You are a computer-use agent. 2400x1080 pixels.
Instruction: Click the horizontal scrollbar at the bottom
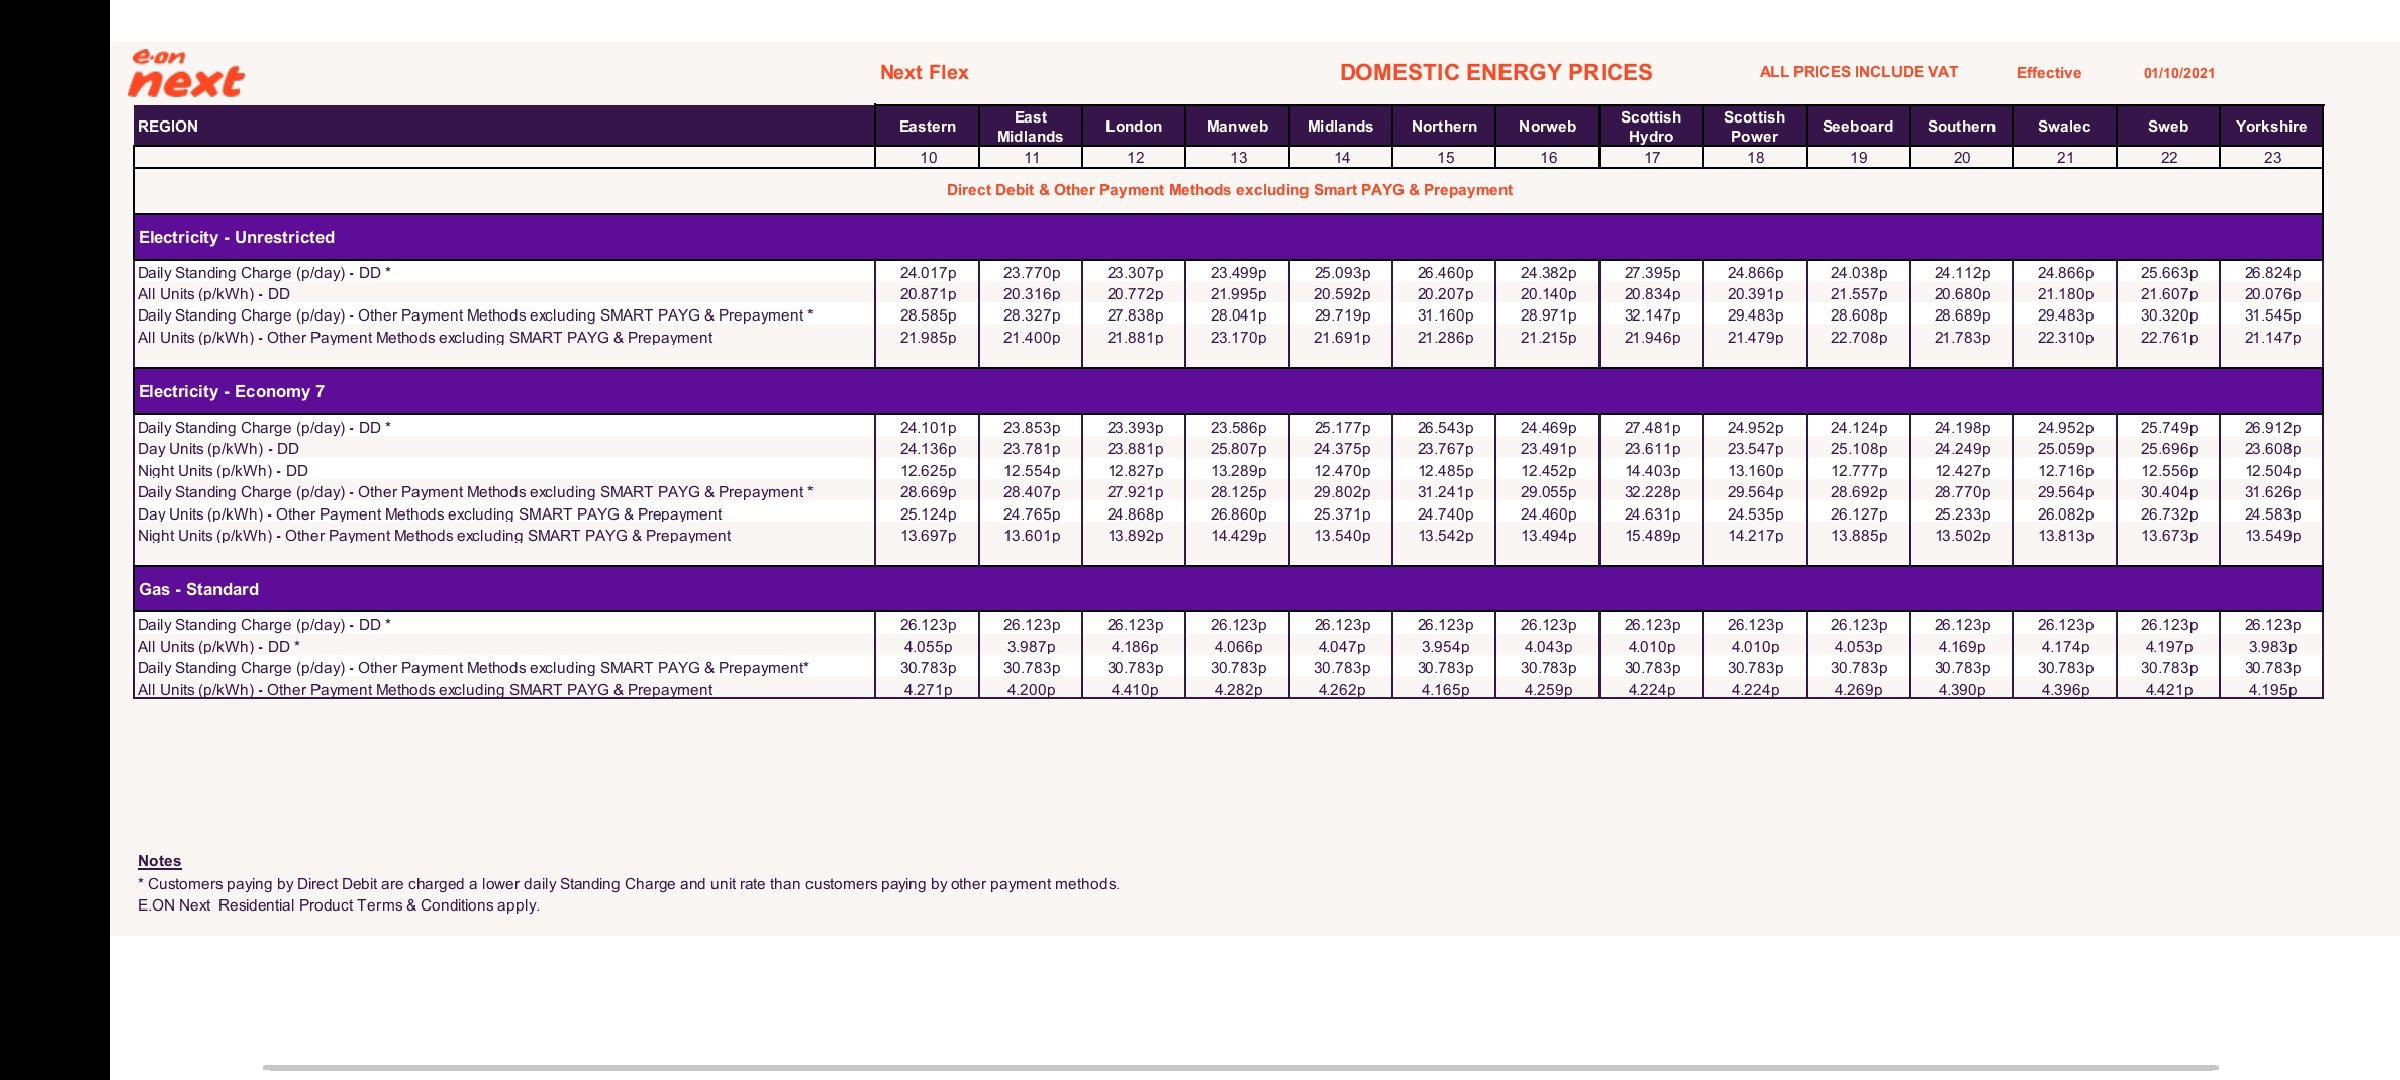[x=1240, y=1067]
